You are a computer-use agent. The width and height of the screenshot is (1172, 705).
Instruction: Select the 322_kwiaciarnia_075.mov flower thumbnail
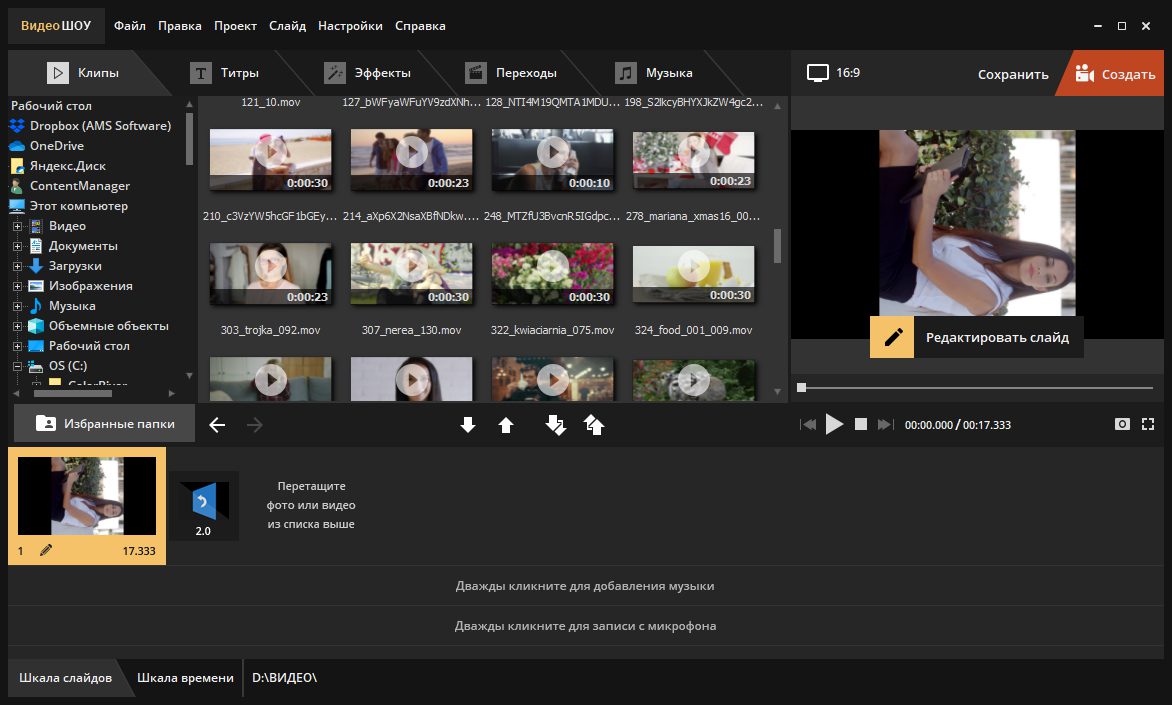click(552, 273)
